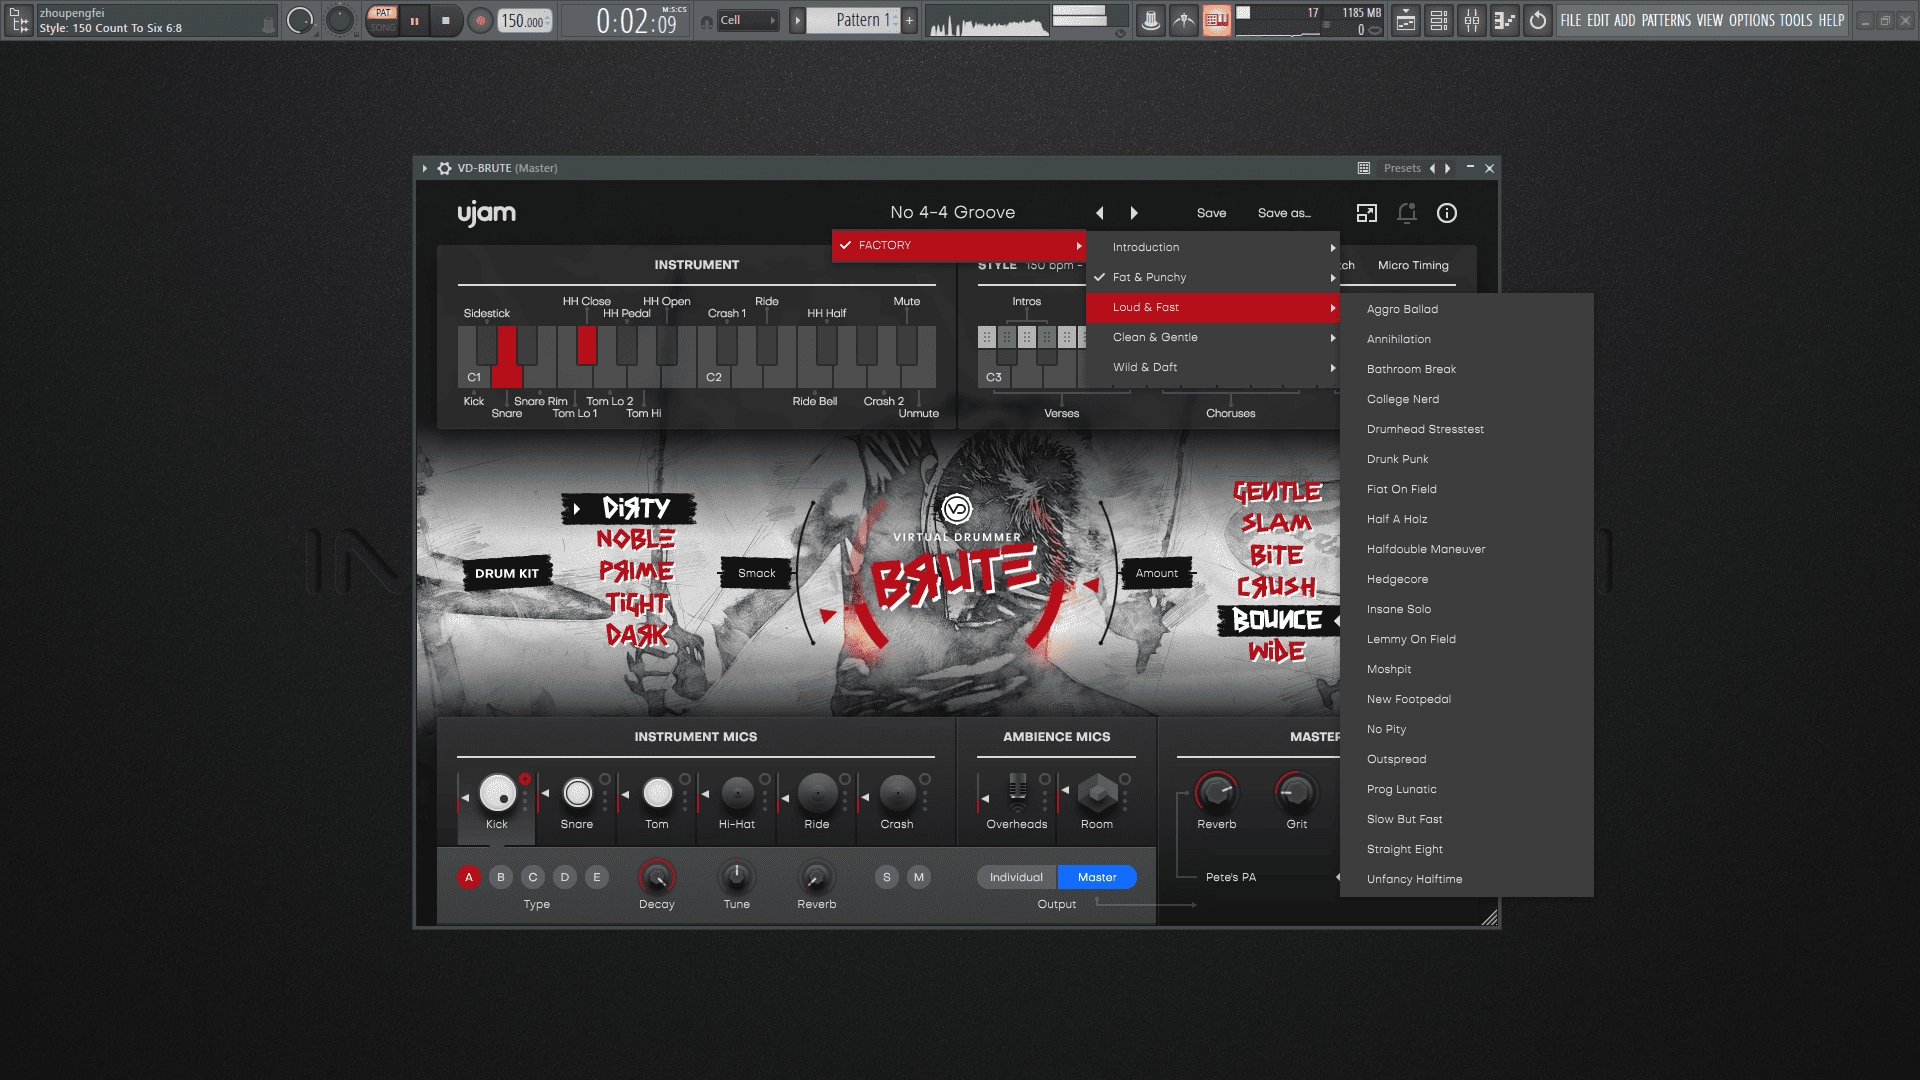The image size is (1920, 1080).
Task: Adjust the Master Reverb knob
Action: point(1217,792)
